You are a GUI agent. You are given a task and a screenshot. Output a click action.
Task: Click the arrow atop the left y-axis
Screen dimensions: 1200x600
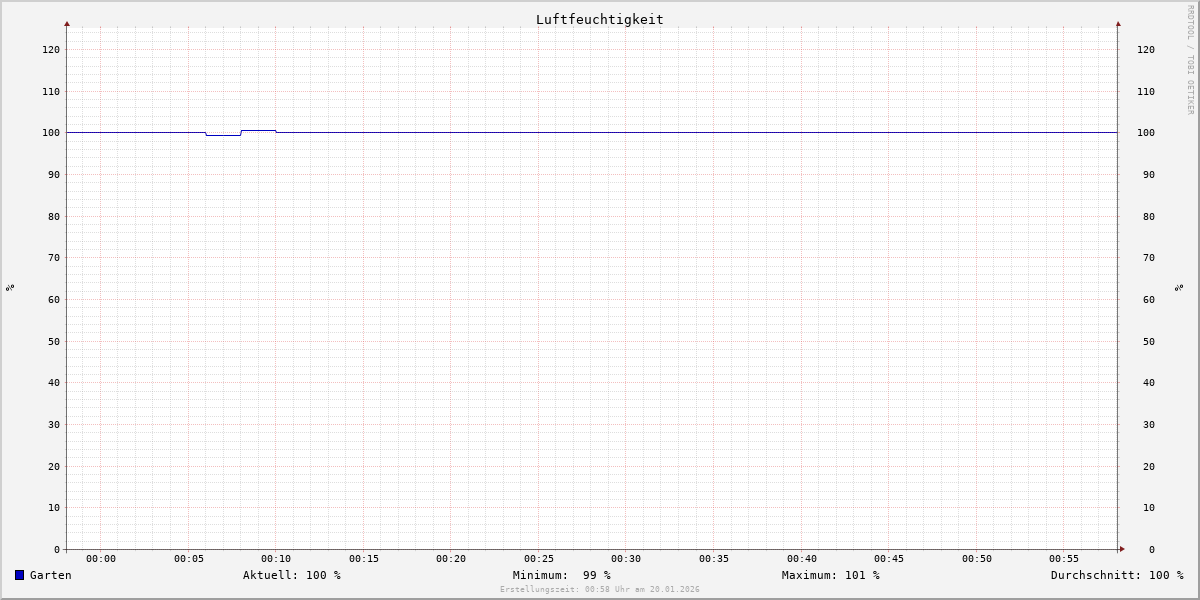pos(67,23)
